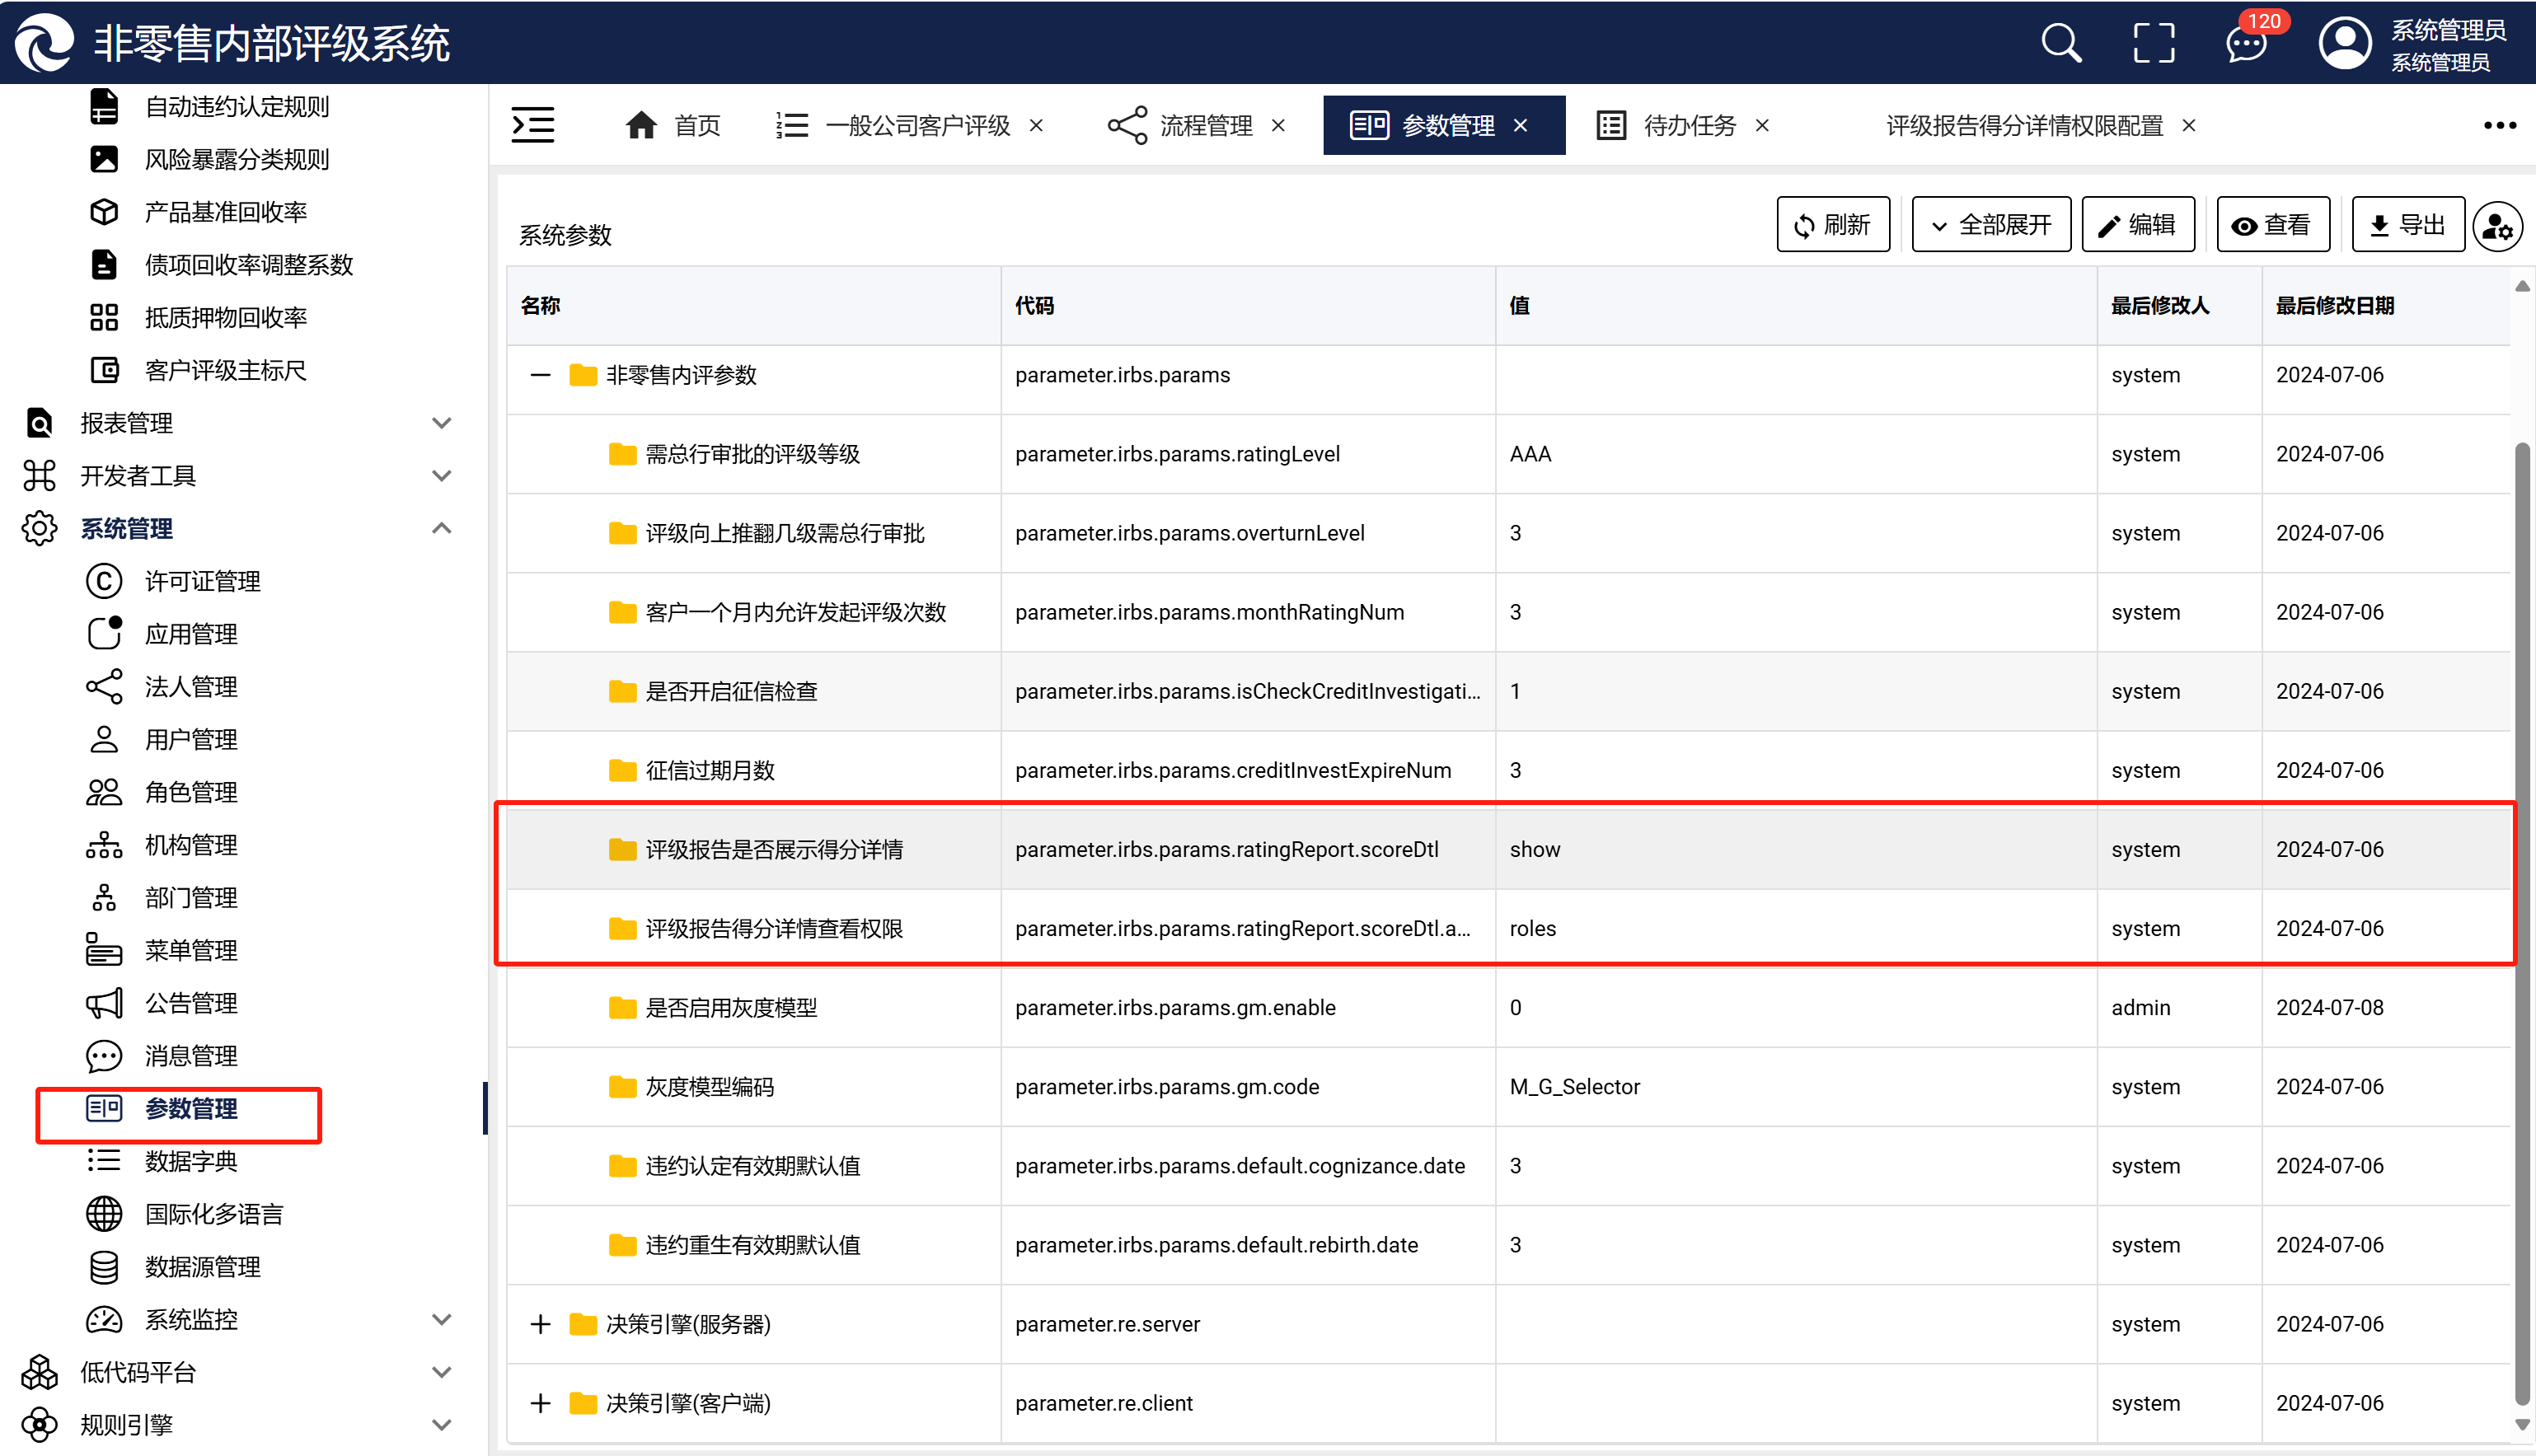Expand the 报表管理 sidebar menu
The image size is (2536, 1456).
coord(441,423)
